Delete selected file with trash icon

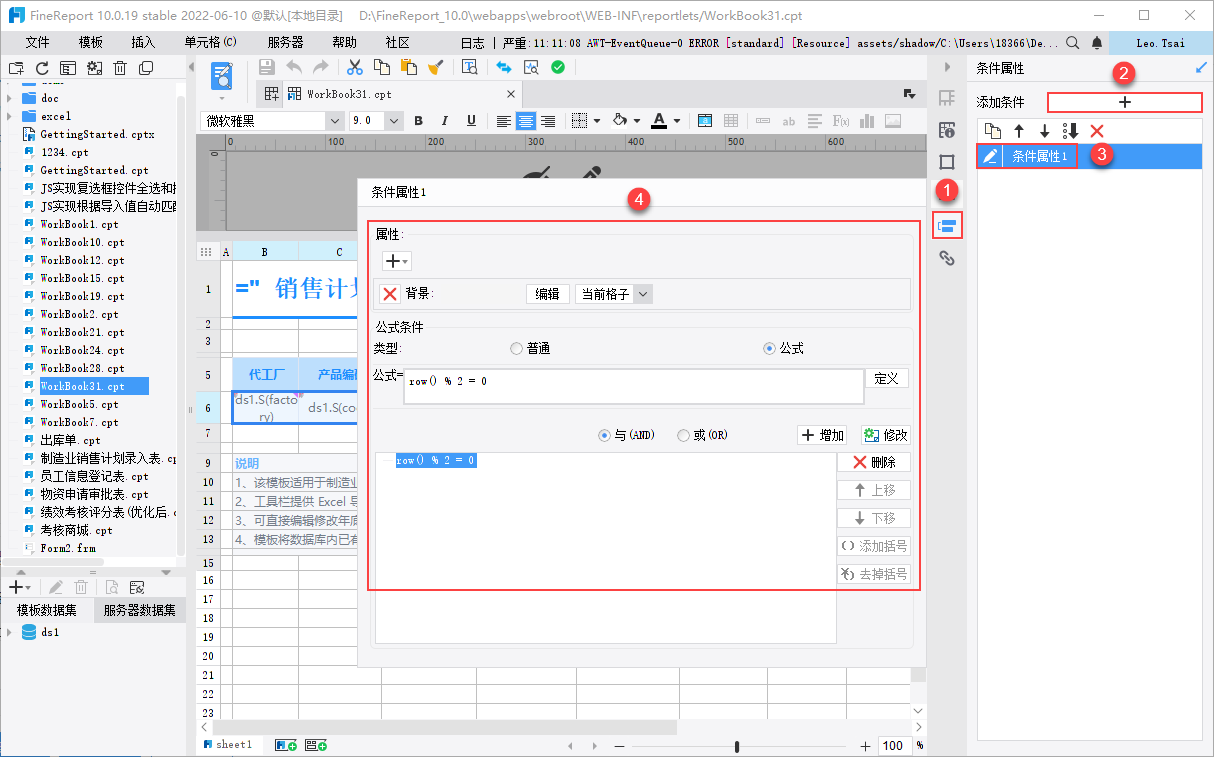coord(120,68)
